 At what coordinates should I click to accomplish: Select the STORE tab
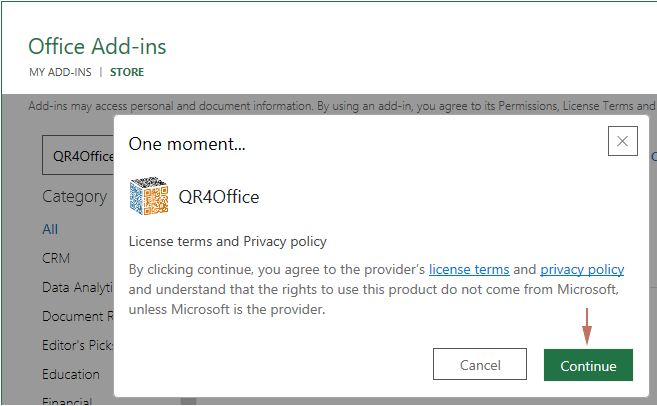[x=127, y=72]
